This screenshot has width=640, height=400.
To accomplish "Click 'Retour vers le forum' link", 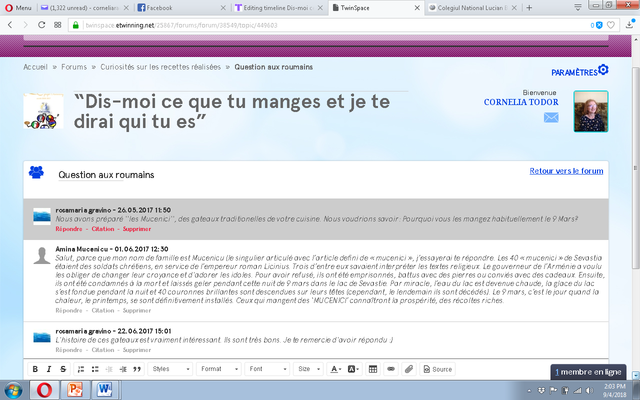I will 566,171.
